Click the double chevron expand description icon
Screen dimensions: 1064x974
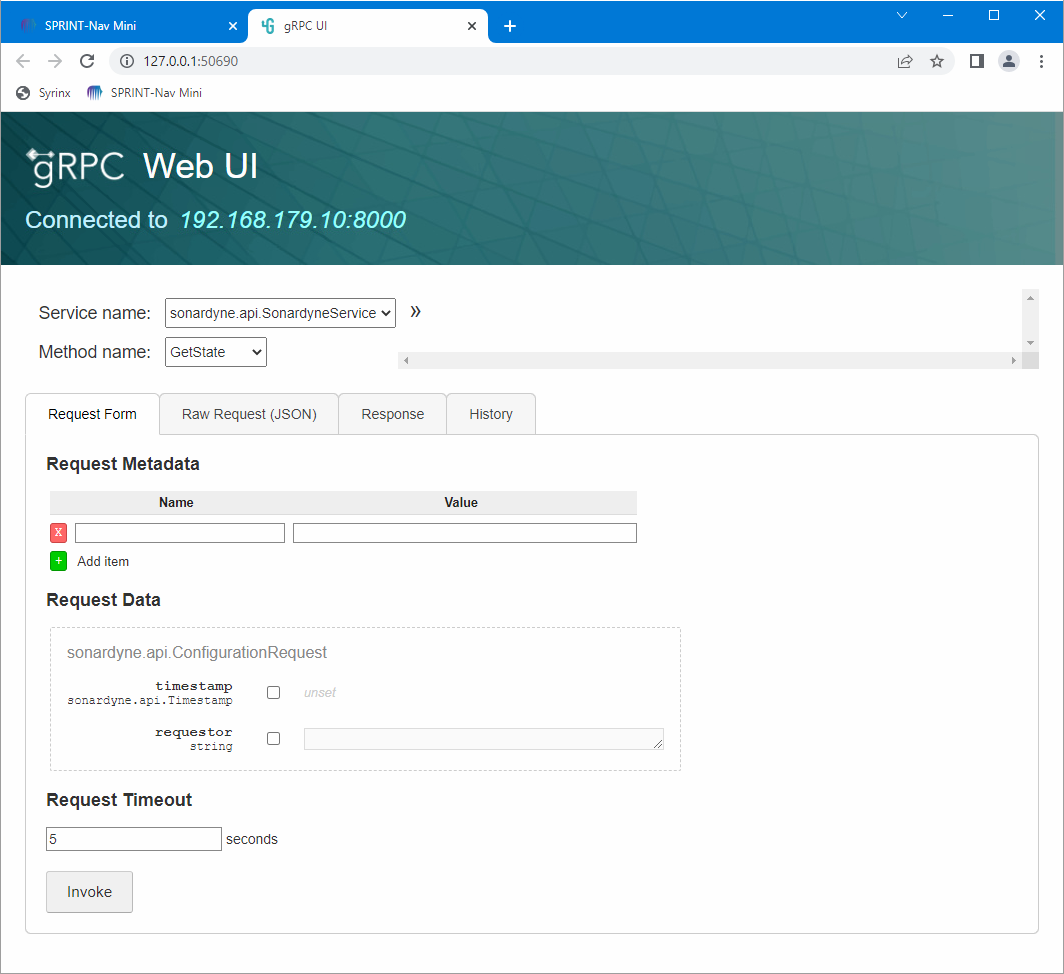(x=416, y=312)
